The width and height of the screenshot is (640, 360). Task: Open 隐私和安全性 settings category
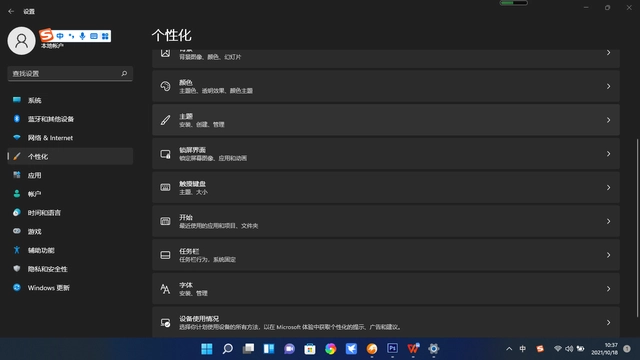click(70, 269)
